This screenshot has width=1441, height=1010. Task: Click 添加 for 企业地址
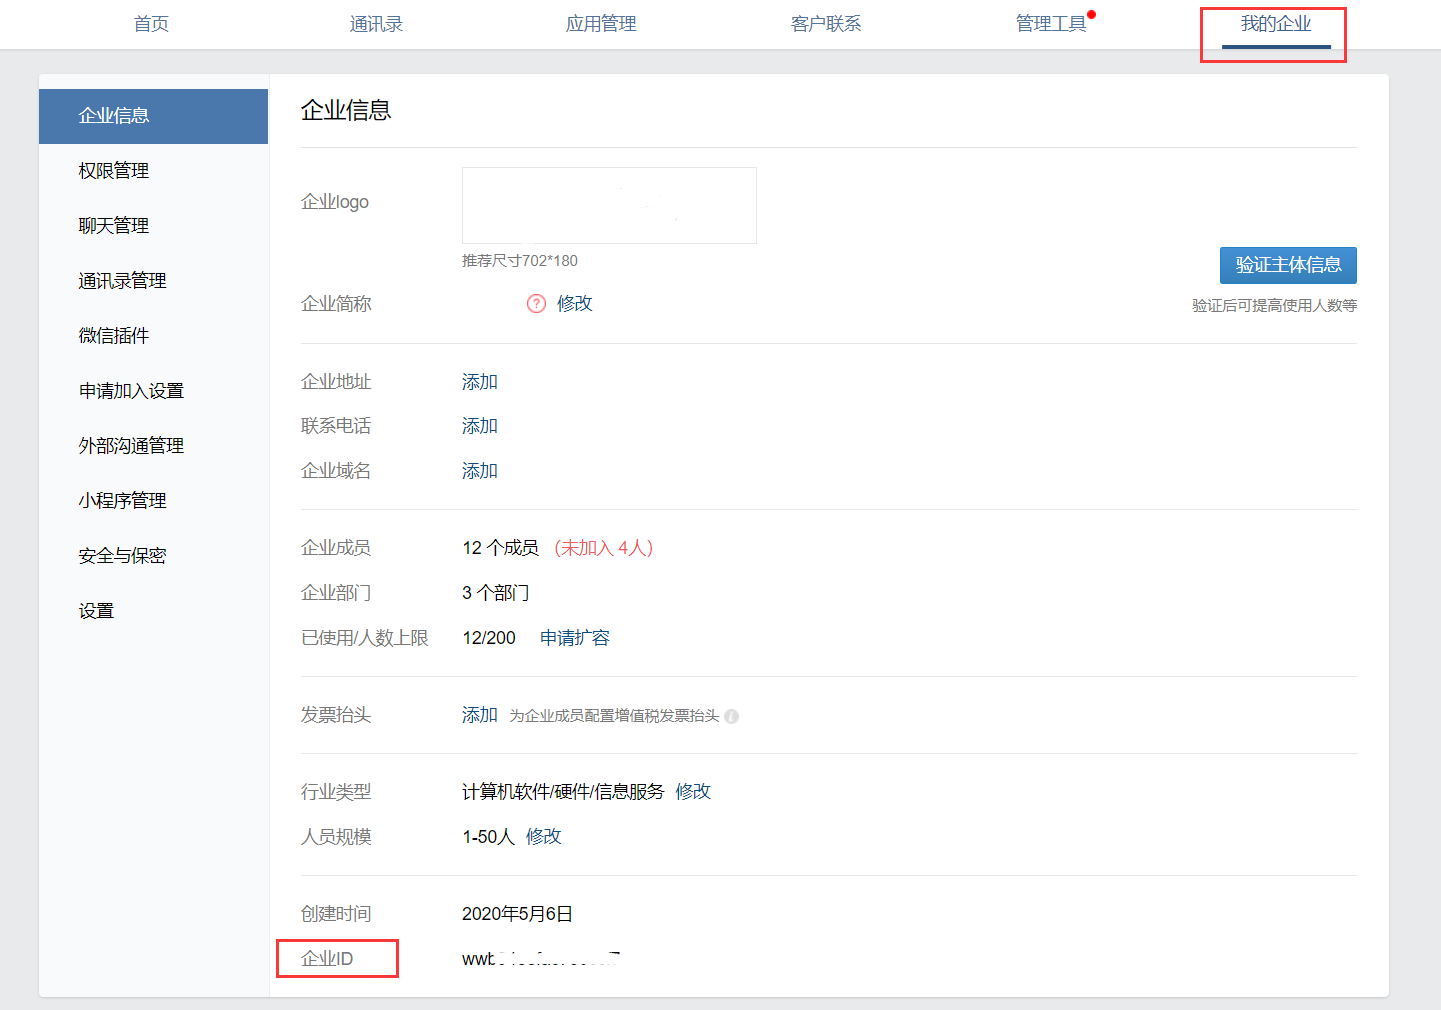[x=480, y=382]
